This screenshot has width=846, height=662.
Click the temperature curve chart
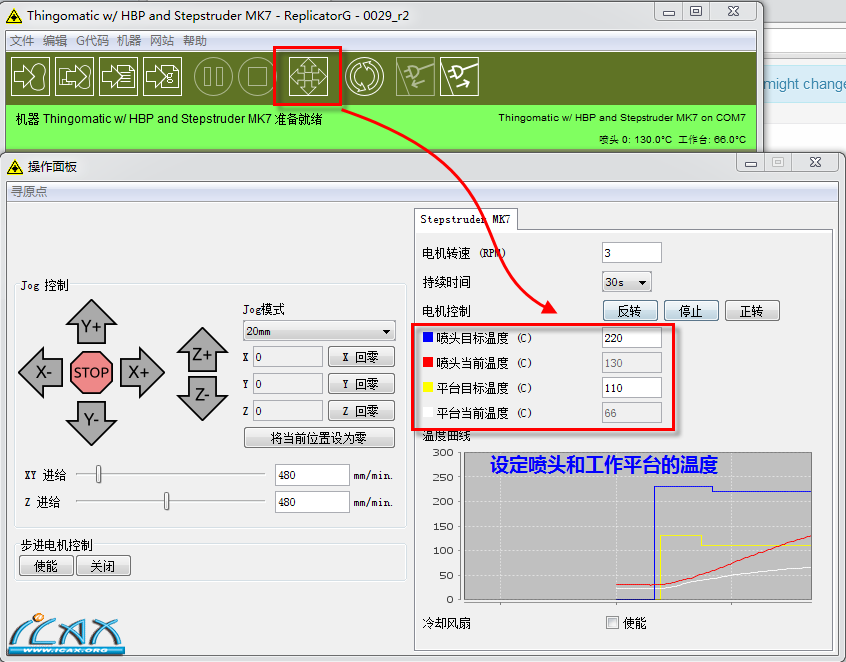coord(637,526)
